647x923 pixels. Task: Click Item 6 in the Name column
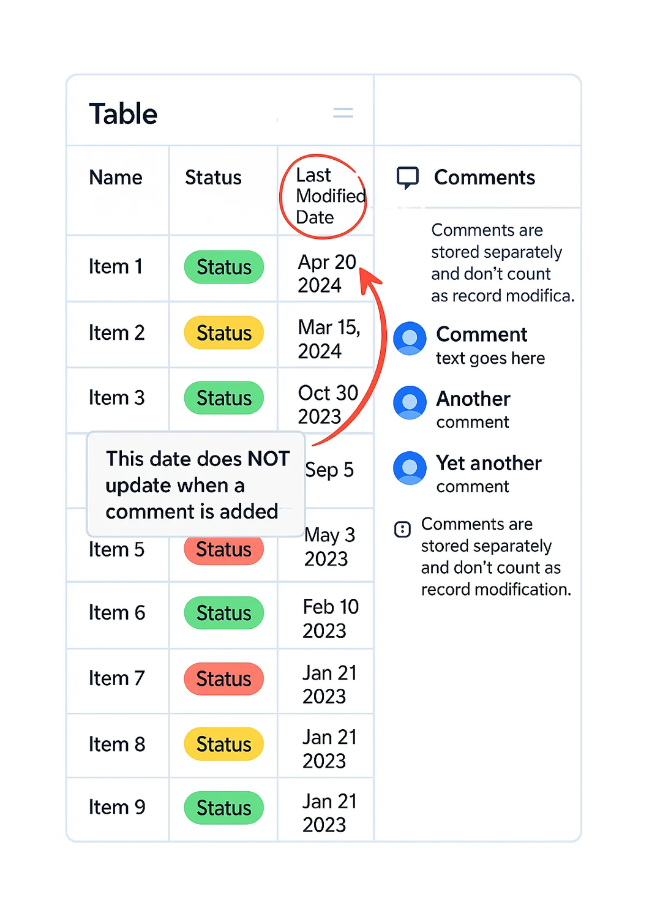[x=116, y=613]
